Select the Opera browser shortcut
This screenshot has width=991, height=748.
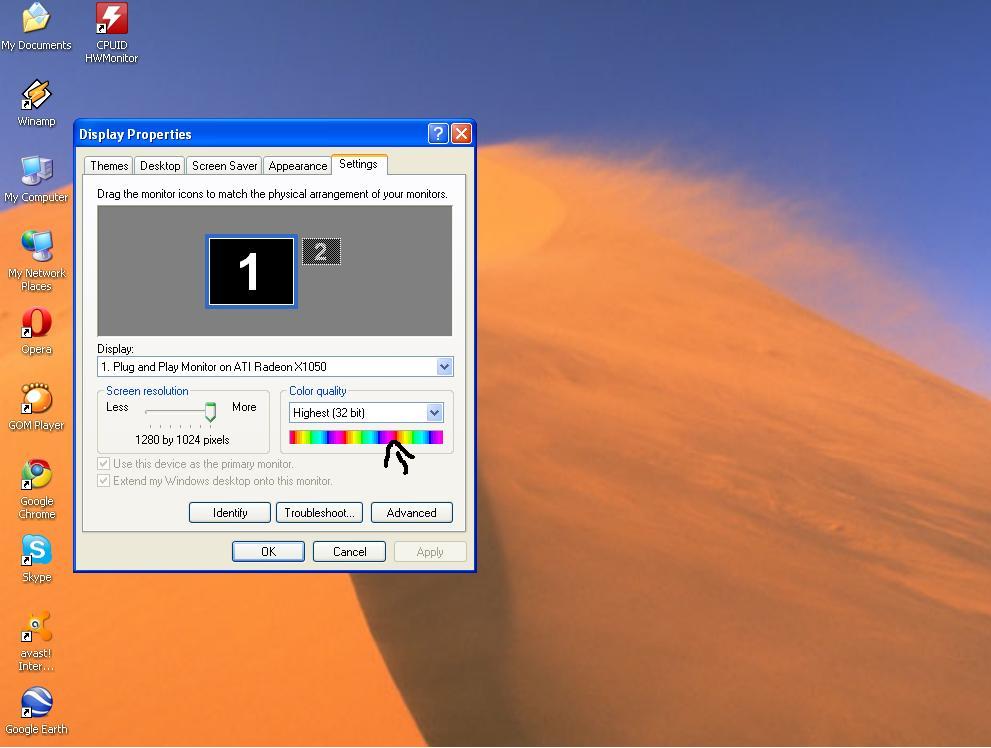coord(36,331)
